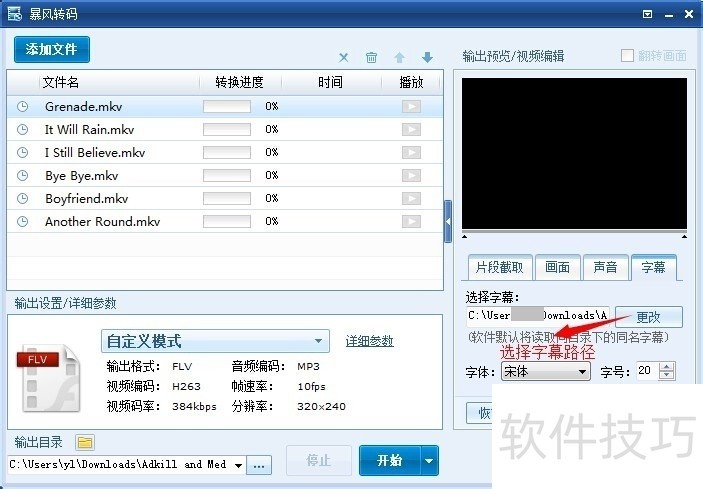703x489 pixels.
Task: Remove selected file with X icon
Action: (x=343, y=57)
